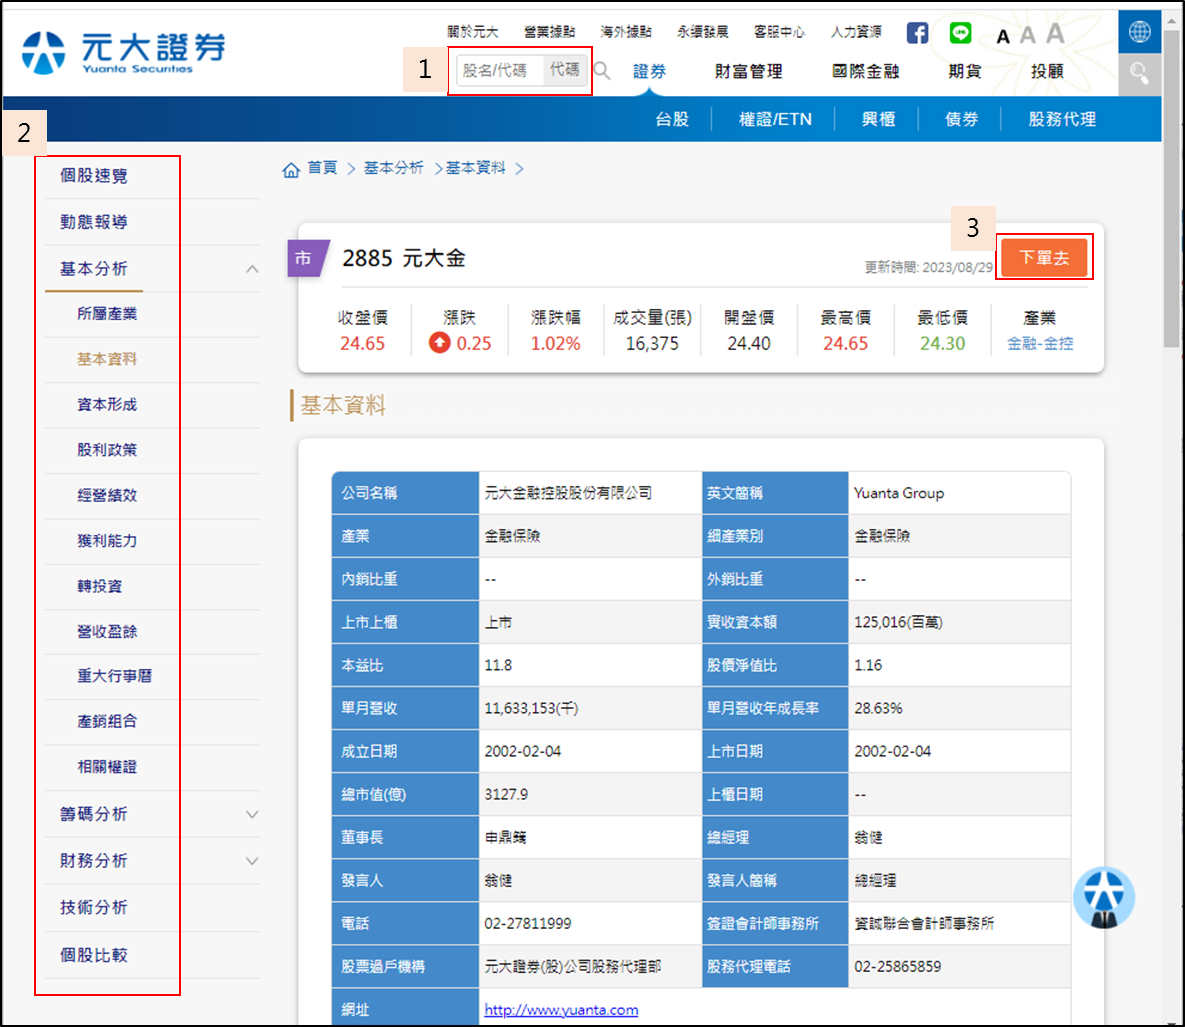Open the 期貨 main menu
Image resolution: width=1185 pixels, height=1027 pixels.
[x=965, y=71]
